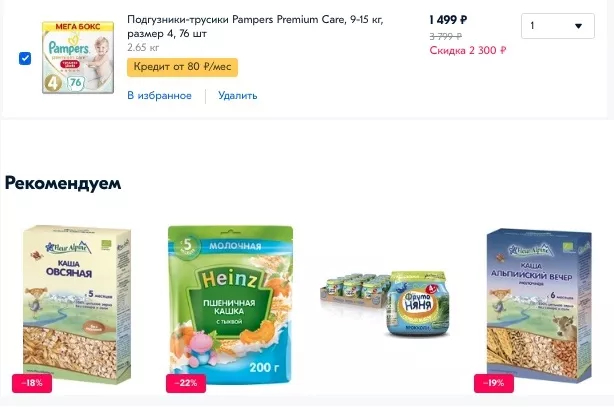Uncheck the Pampers cart item checkbox
The width and height of the screenshot is (614, 407).
tap(25, 58)
